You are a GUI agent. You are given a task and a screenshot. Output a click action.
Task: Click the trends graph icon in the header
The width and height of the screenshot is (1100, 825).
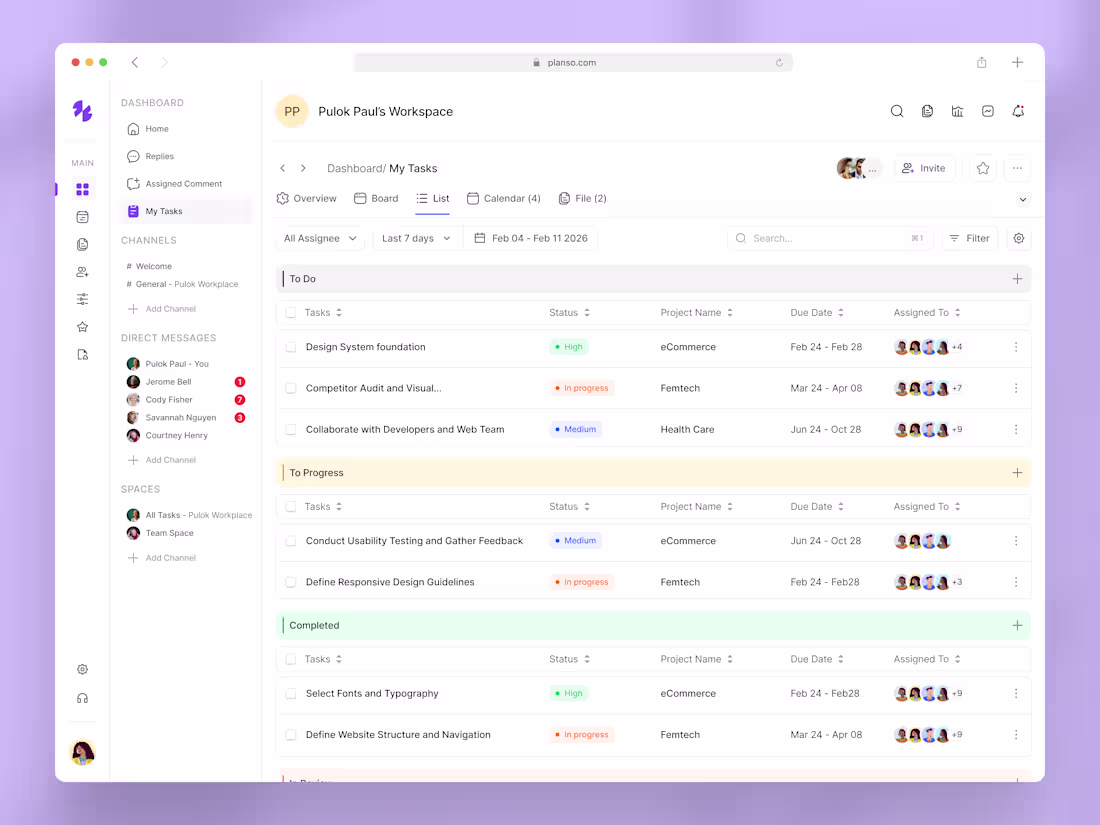tap(988, 111)
